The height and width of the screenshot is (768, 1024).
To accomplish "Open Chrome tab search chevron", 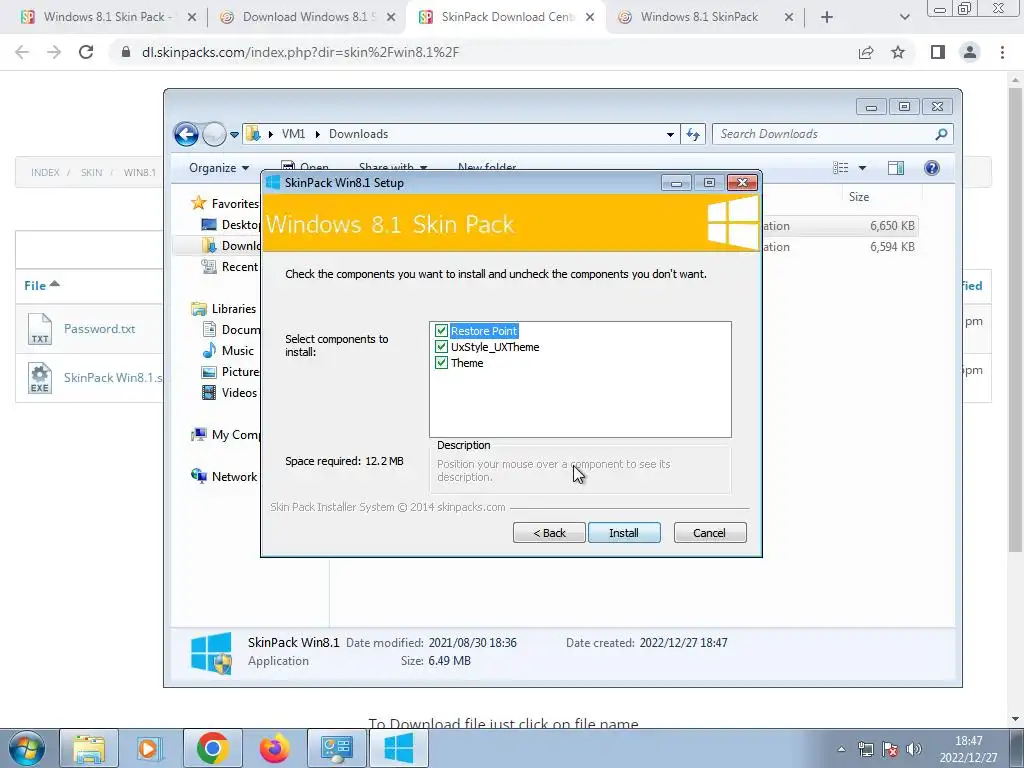I will tap(904, 18).
